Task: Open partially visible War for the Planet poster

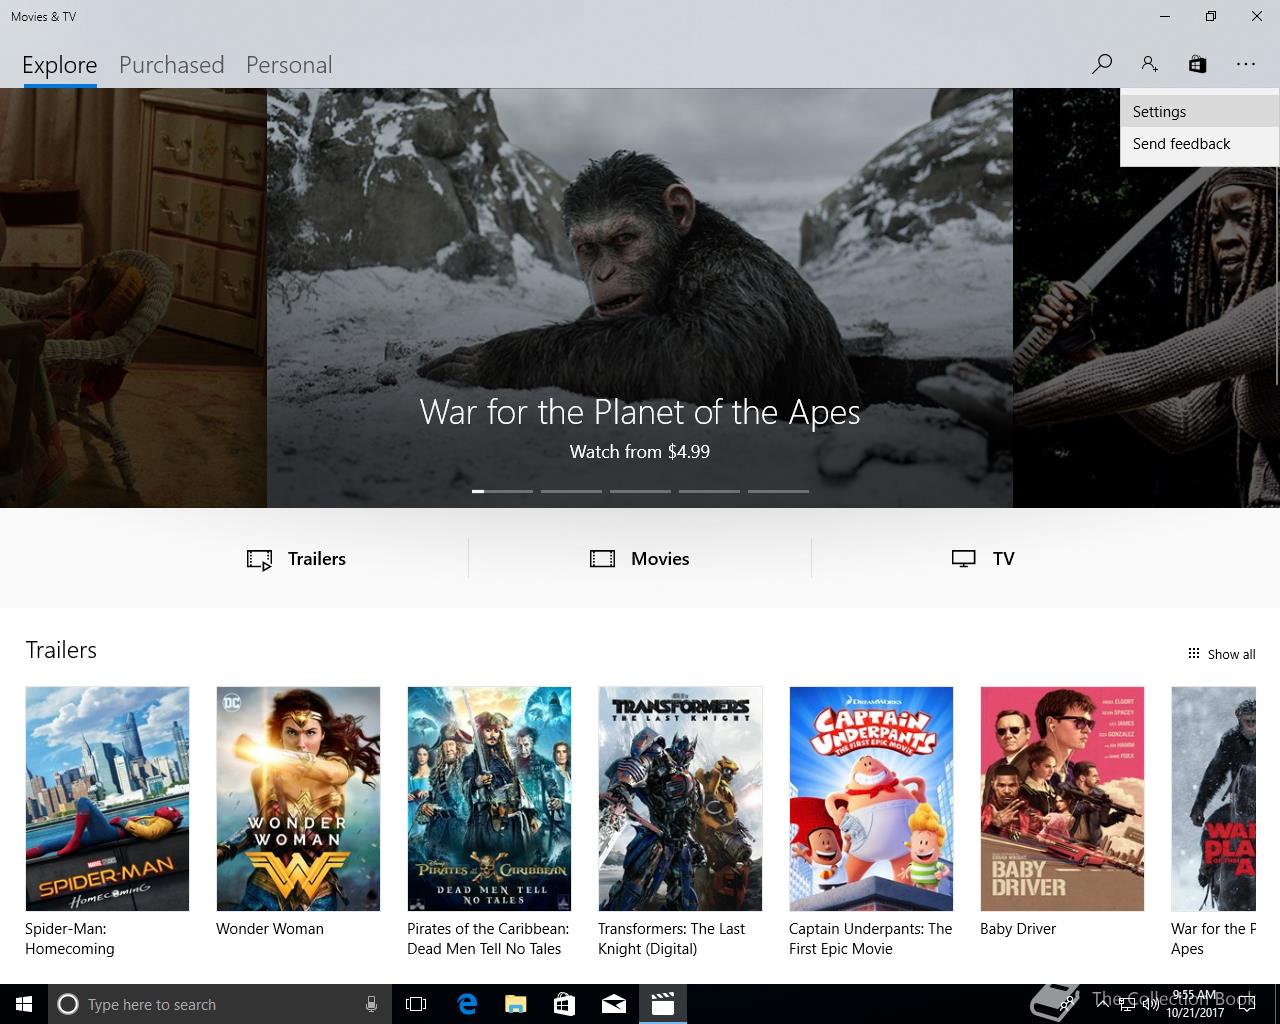Action: [1213, 799]
